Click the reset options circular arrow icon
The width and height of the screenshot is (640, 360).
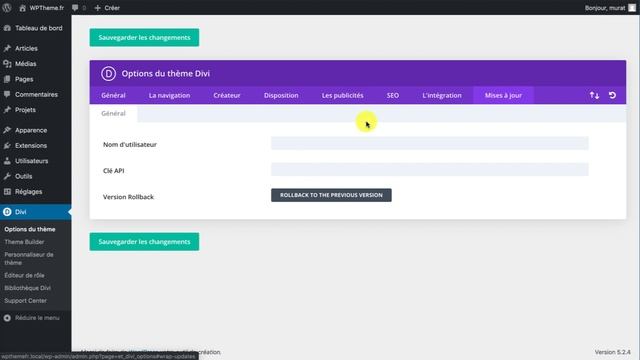[612, 95]
